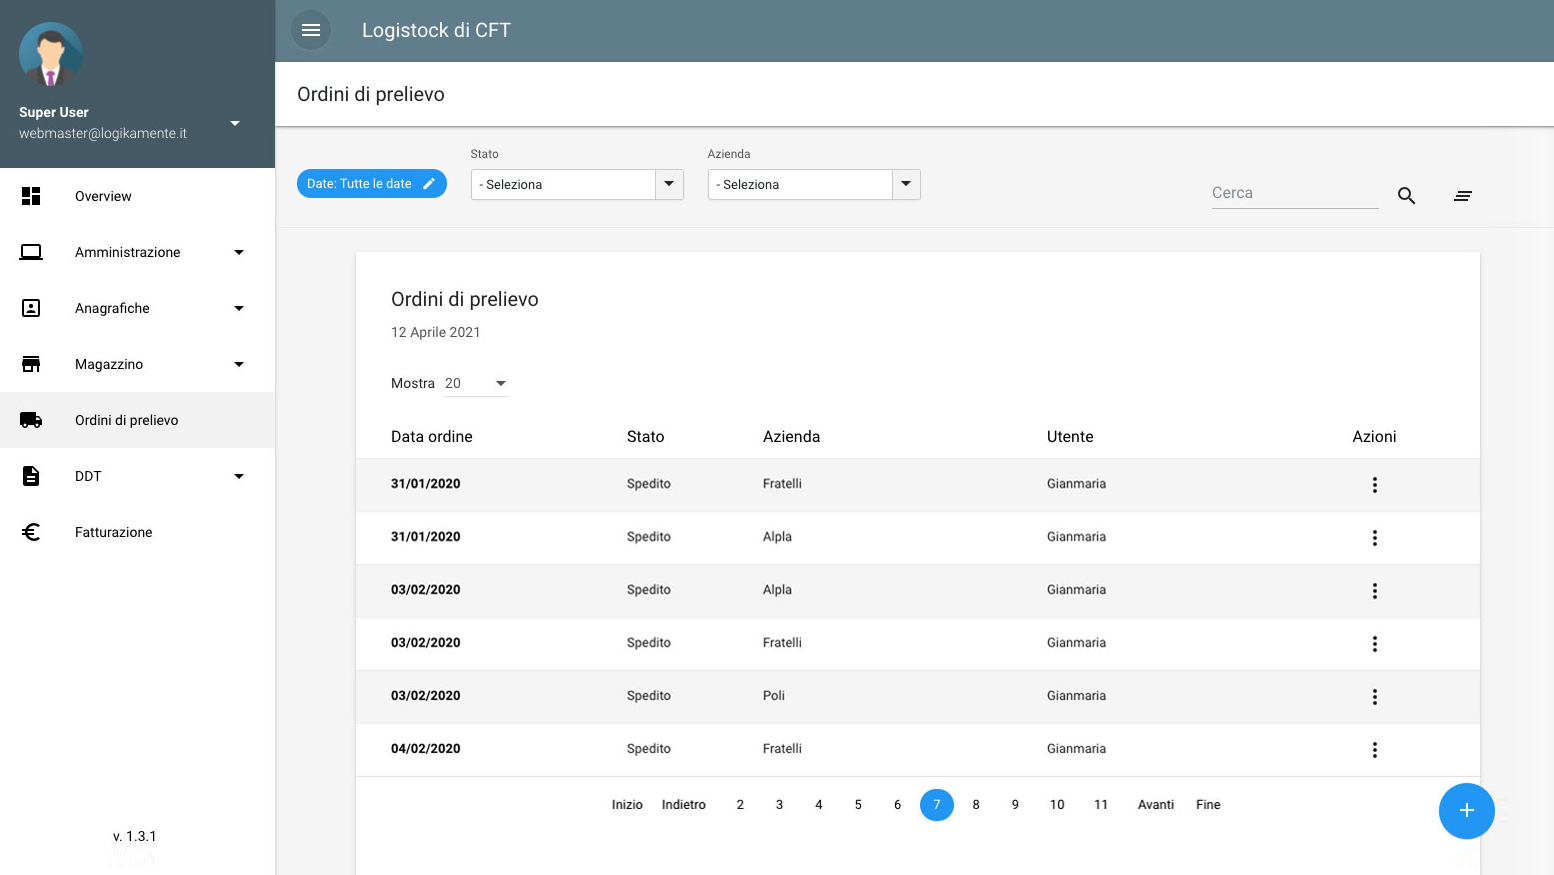Click the Fatturazione euro icon
Viewport: 1554px width, 875px height.
point(31,532)
